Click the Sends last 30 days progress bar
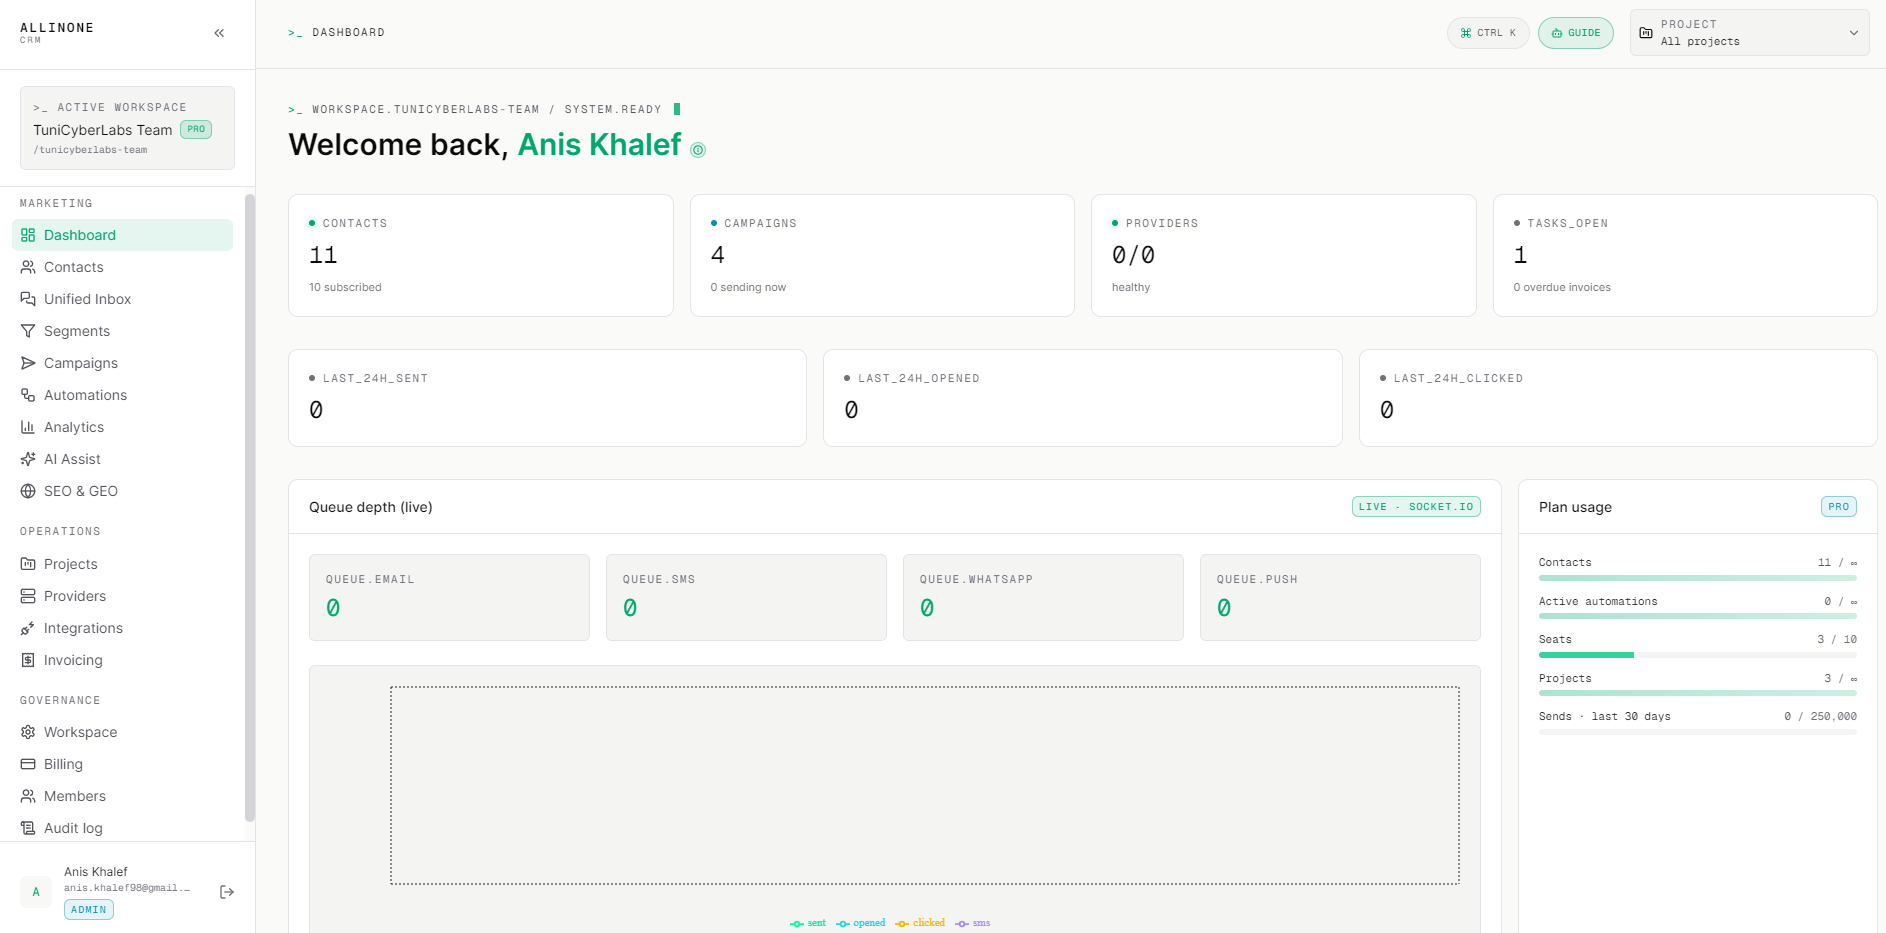 (x=1697, y=732)
